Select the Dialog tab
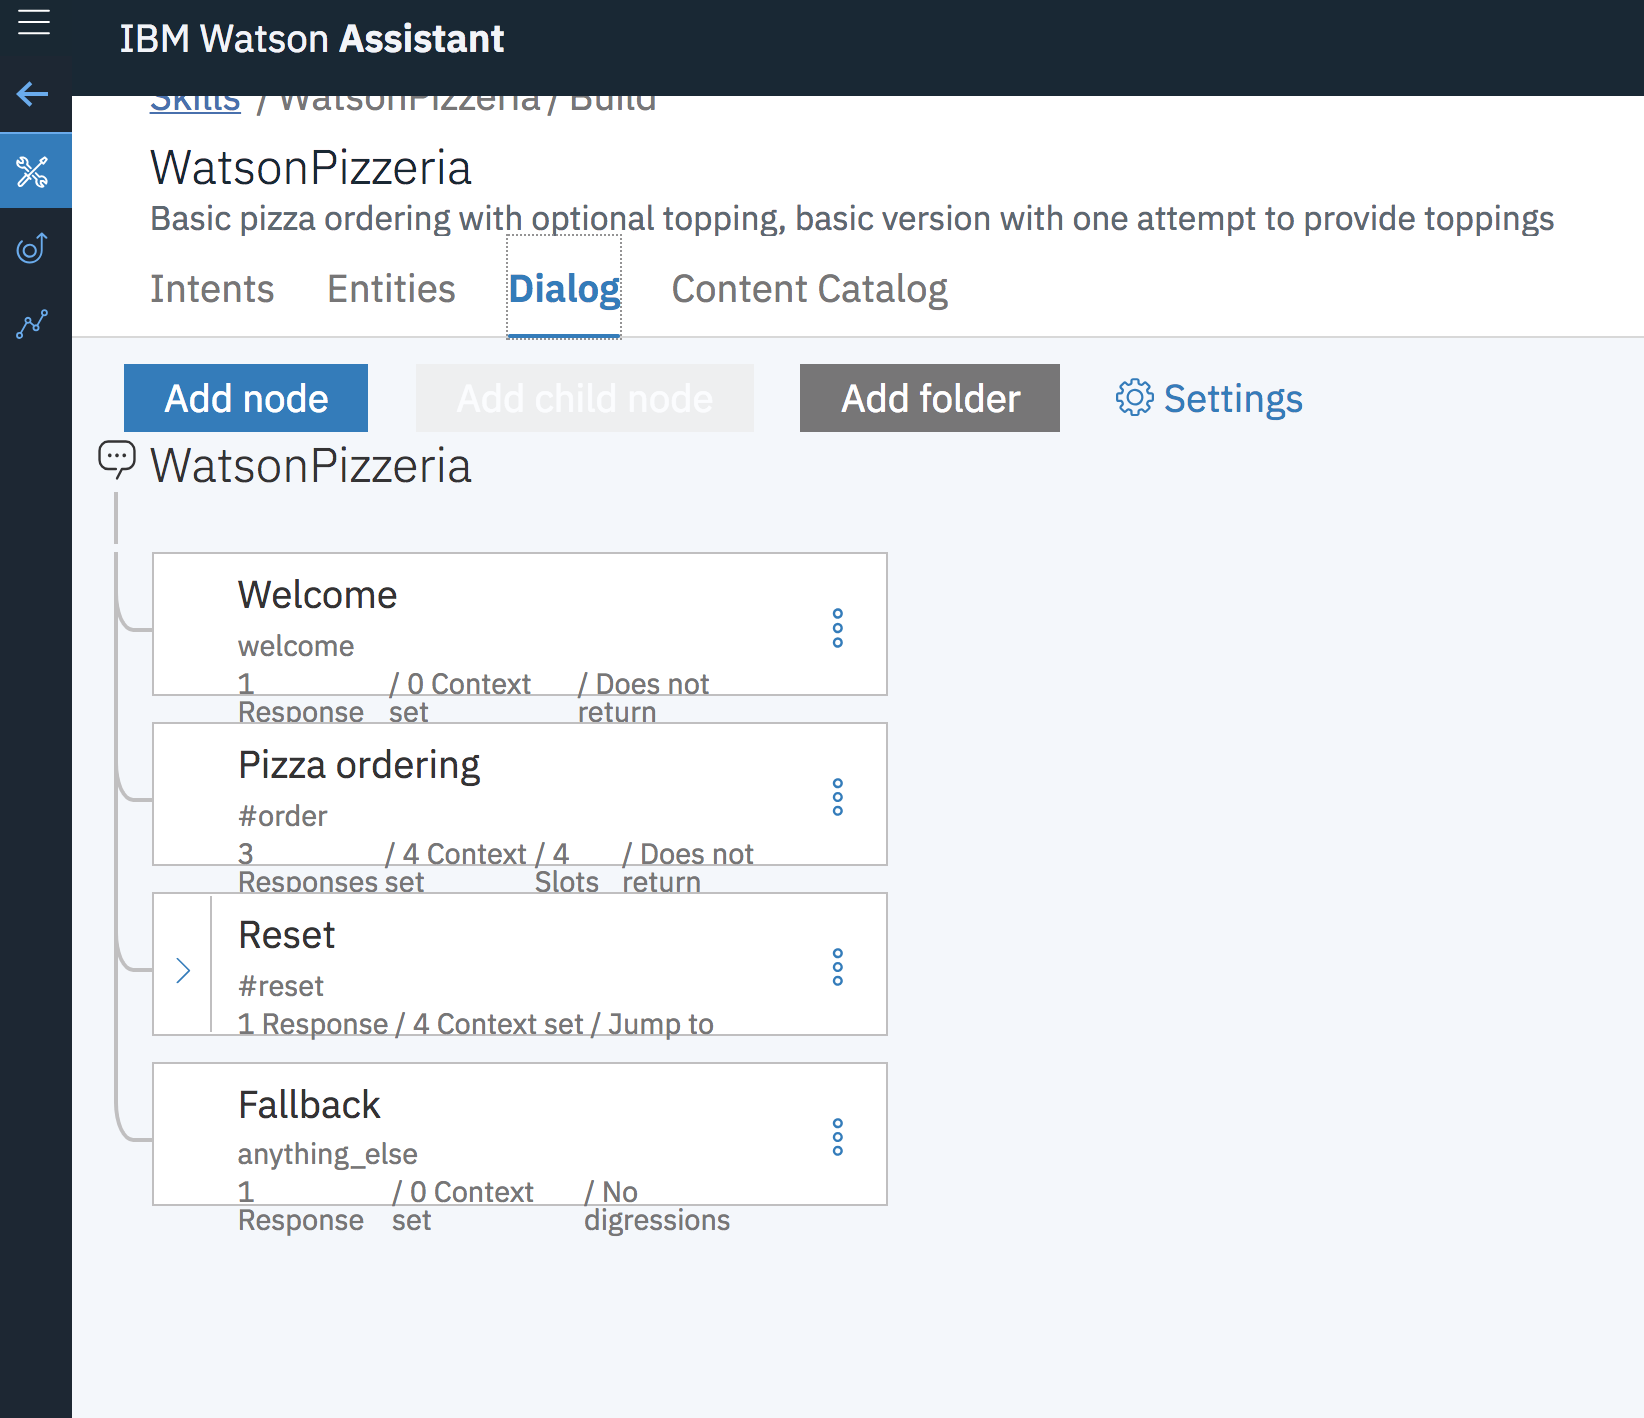The height and width of the screenshot is (1418, 1644). coord(564,289)
